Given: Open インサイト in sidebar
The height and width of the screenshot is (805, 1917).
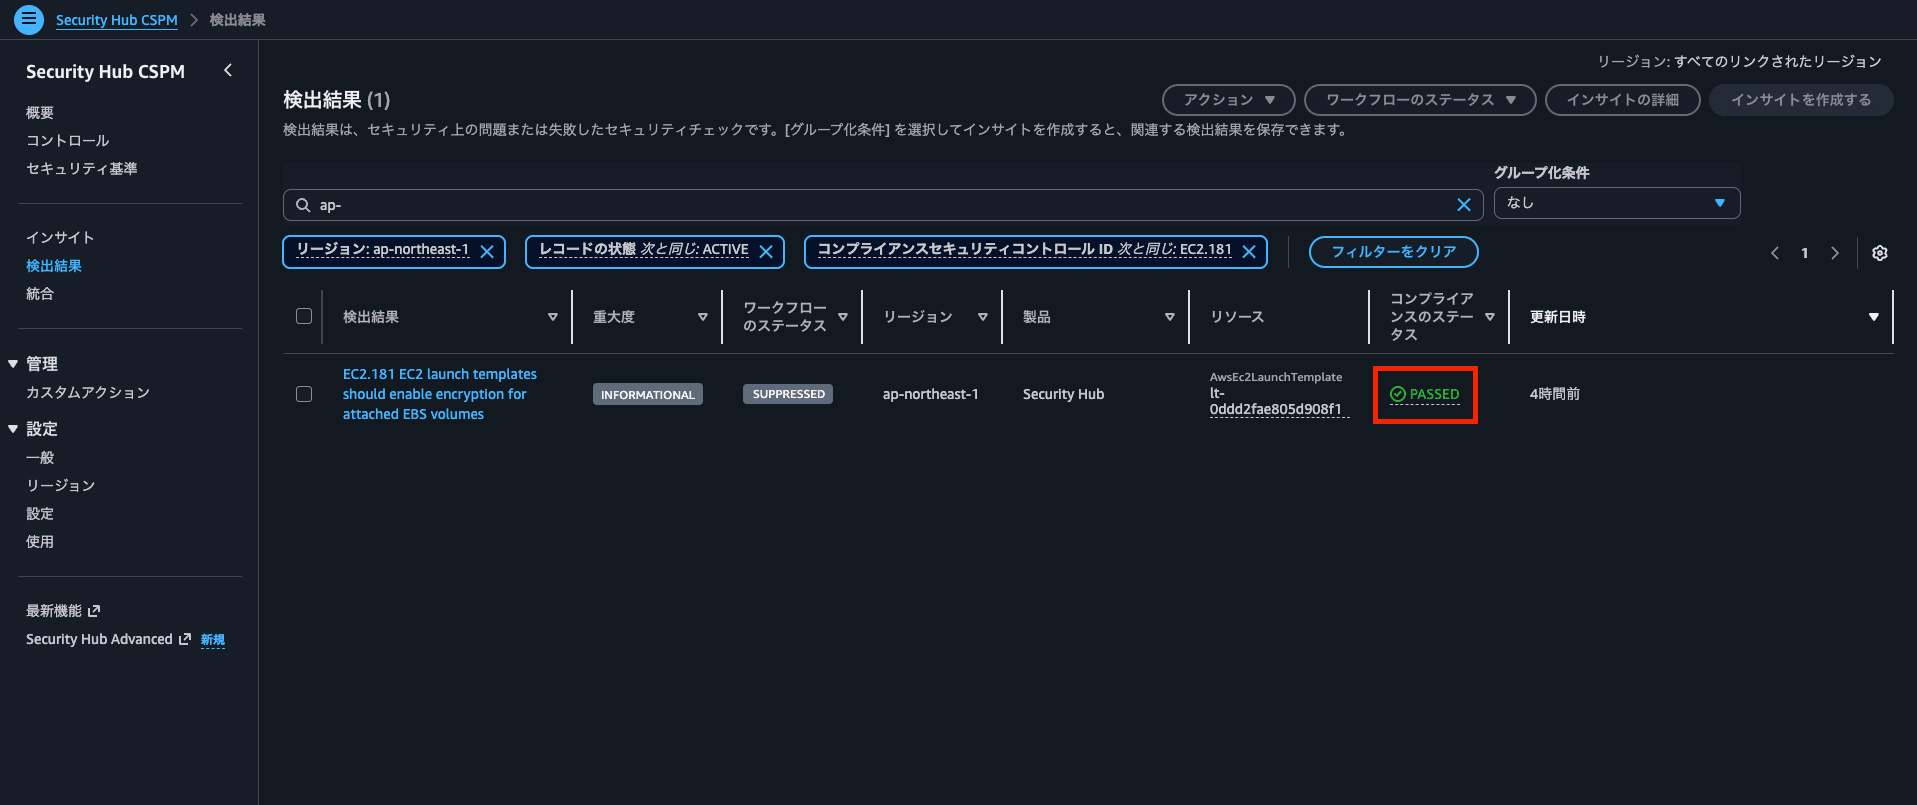Looking at the screenshot, I should point(60,238).
